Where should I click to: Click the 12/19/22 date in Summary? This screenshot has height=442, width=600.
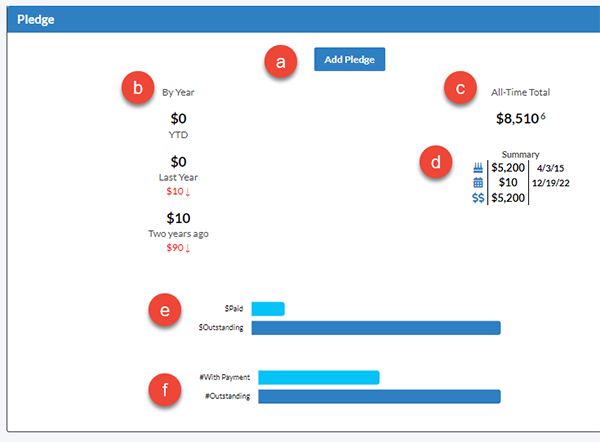[x=551, y=183]
